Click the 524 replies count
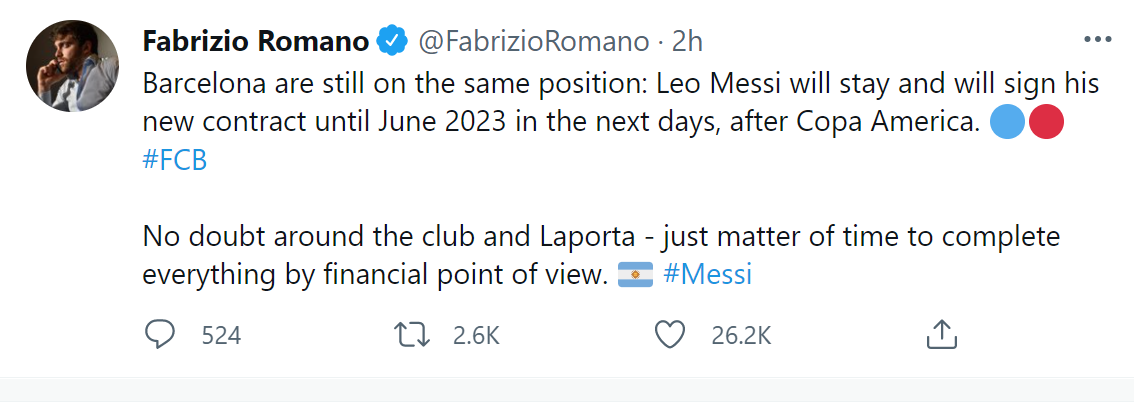Image resolution: width=1134 pixels, height=407 pixels. pyautogui.click(x=221, y=336)
